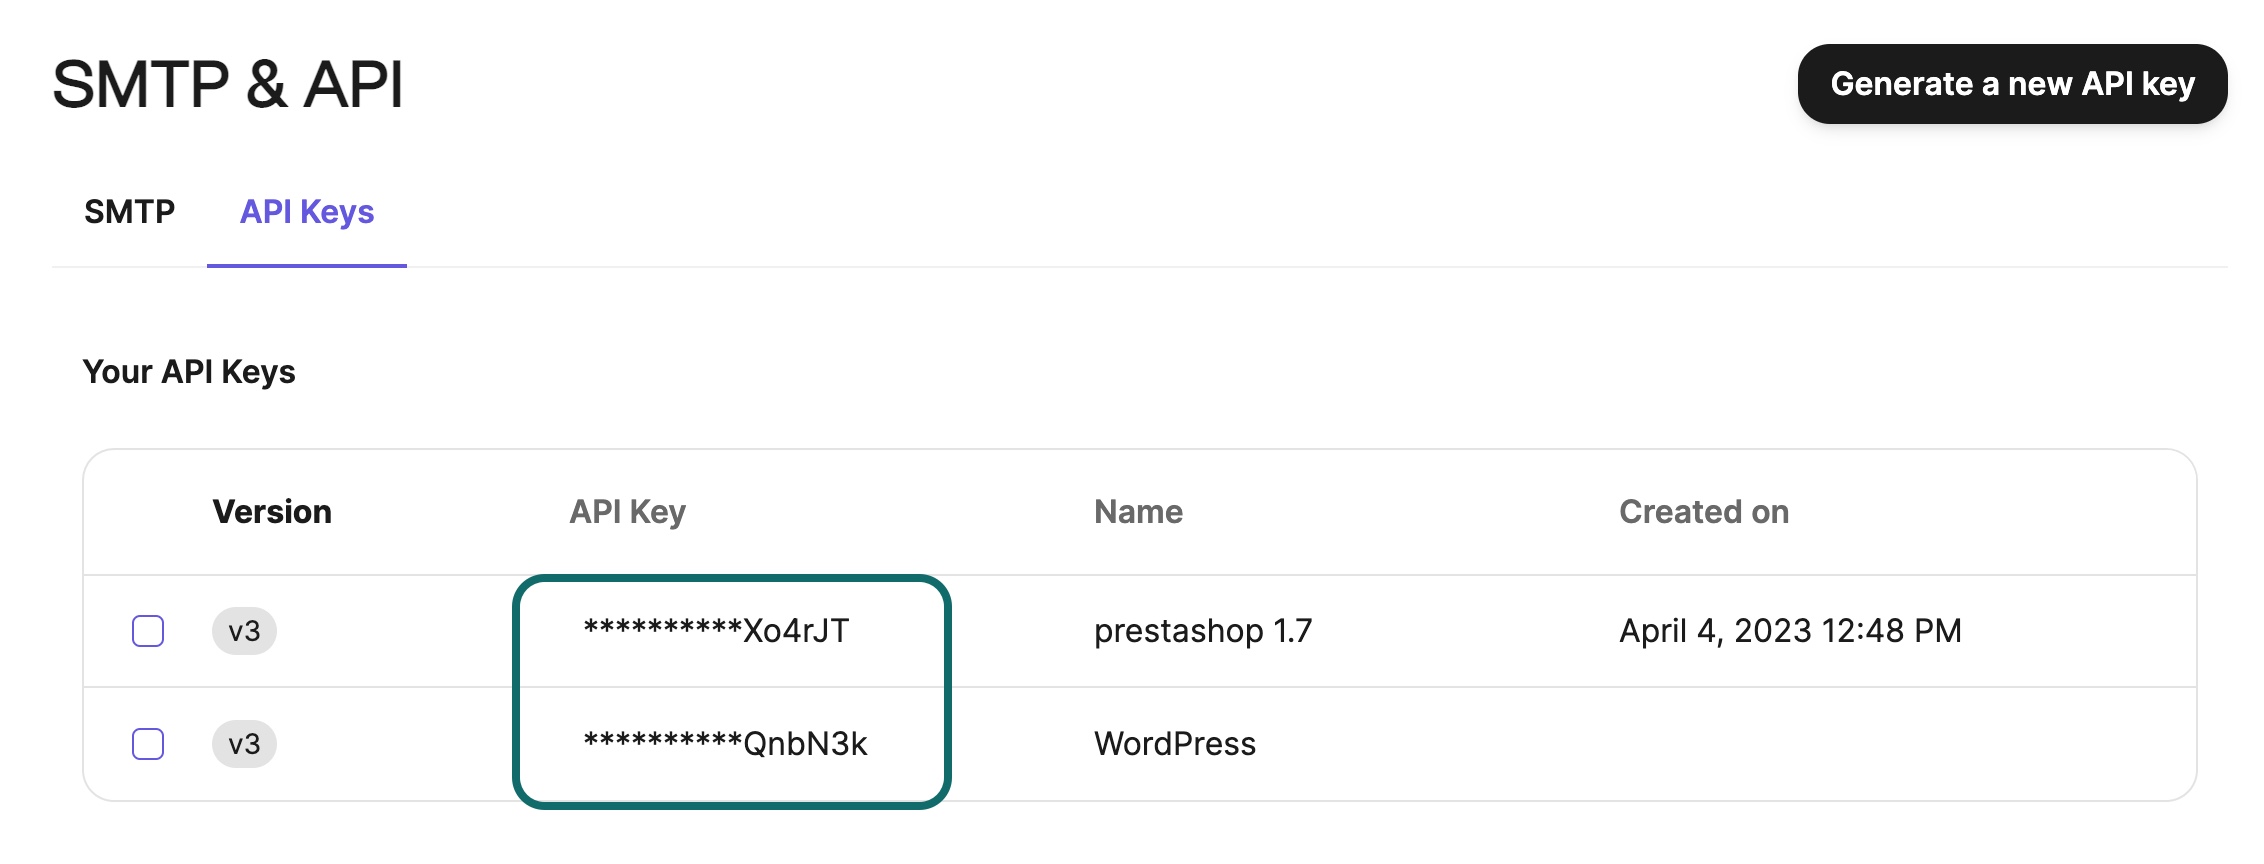Click the prestashop 1.7 key name
The image size is (2264, 864).
point(1203,630)
